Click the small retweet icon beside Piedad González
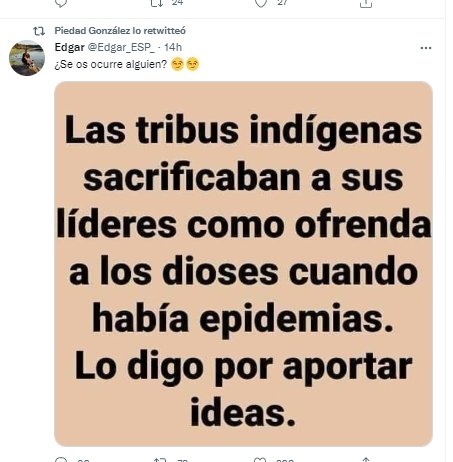Viewport: 453px width, 462px height. point(39,31)
